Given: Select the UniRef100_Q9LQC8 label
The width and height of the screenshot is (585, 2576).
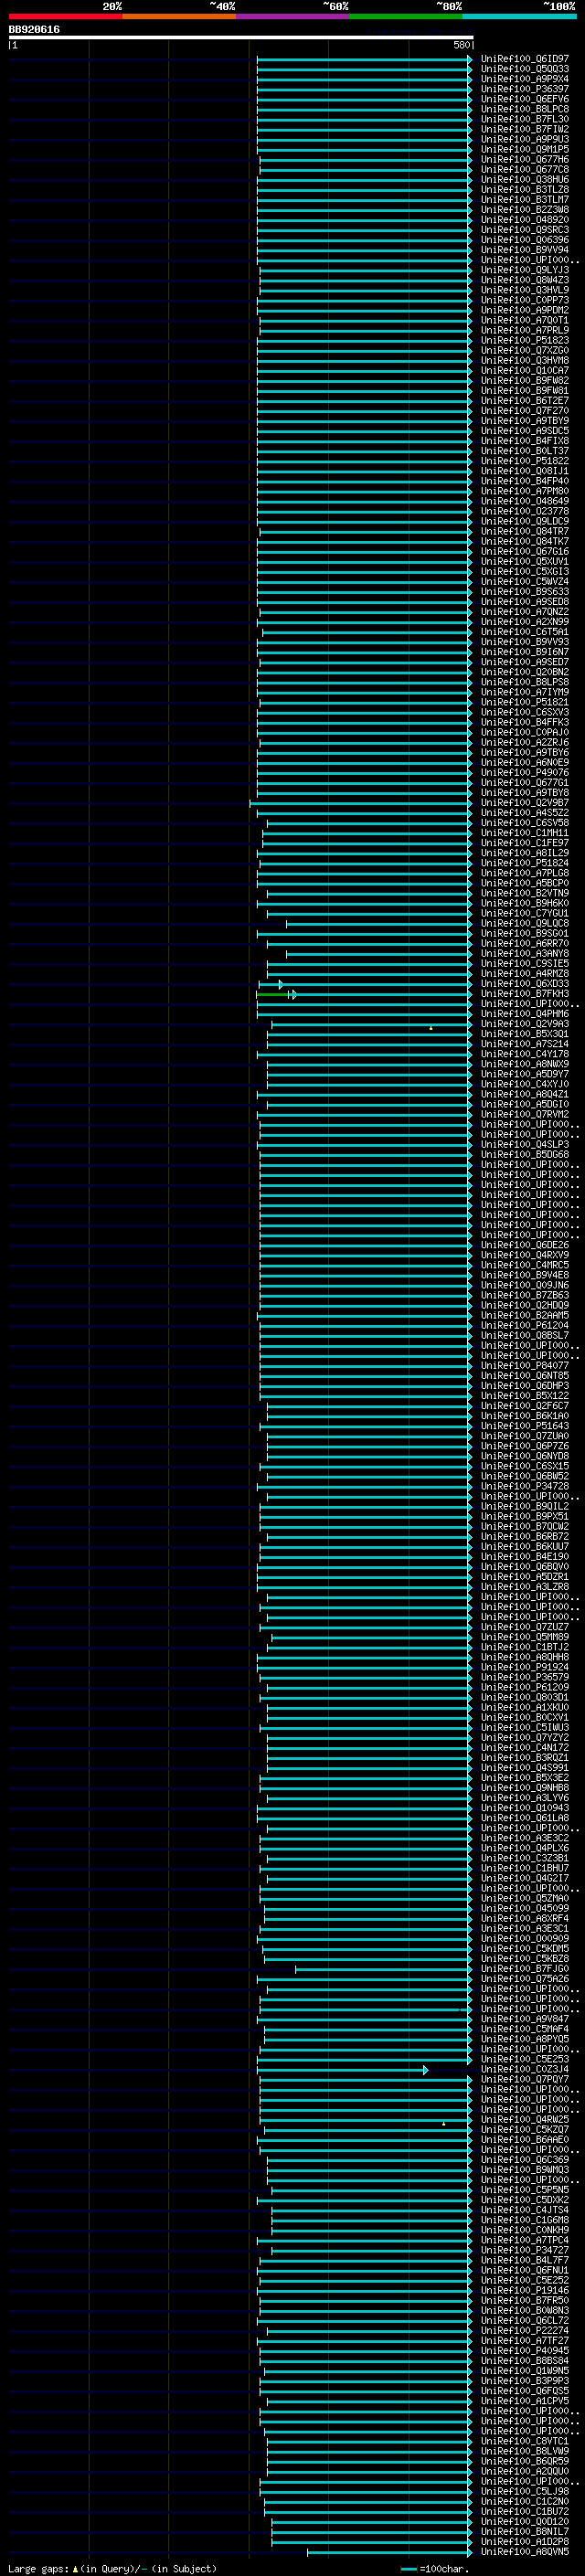Looking at the screenshot, I should click(525, 923).
